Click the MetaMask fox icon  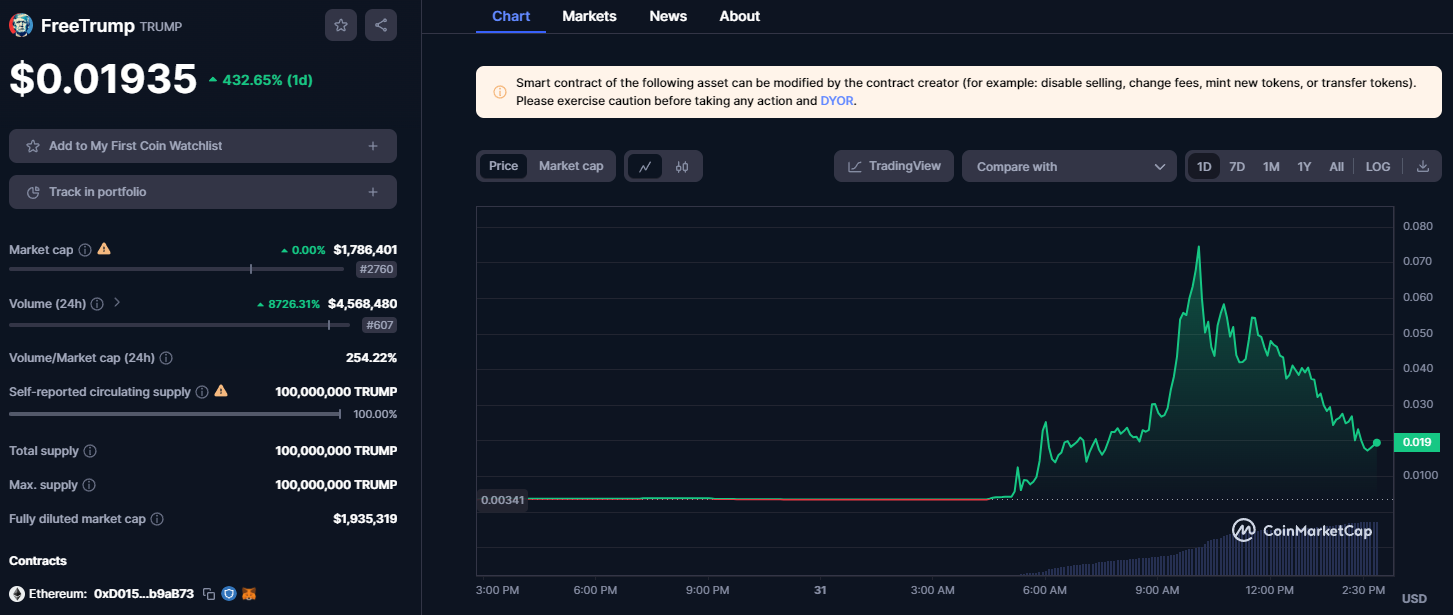[x=249, y=594]
